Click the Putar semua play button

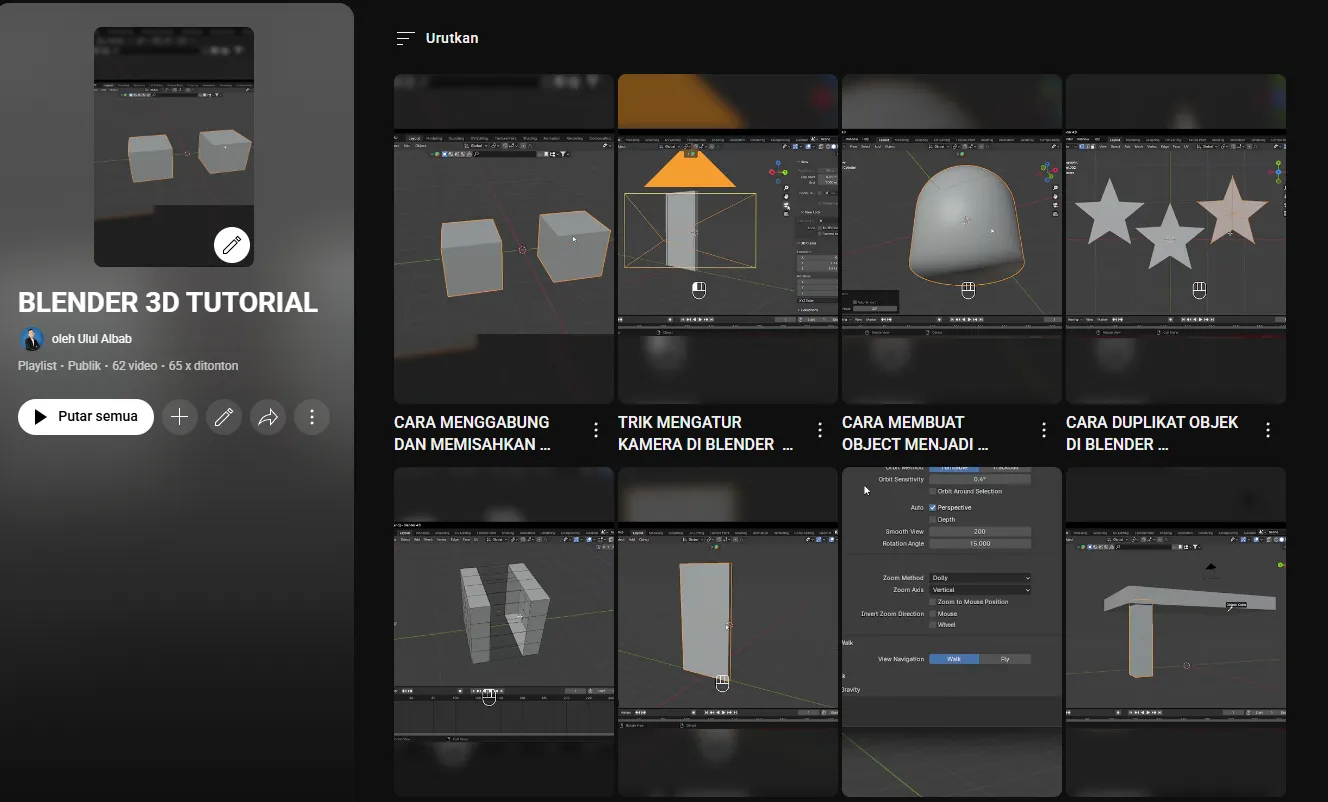[86, 417]
